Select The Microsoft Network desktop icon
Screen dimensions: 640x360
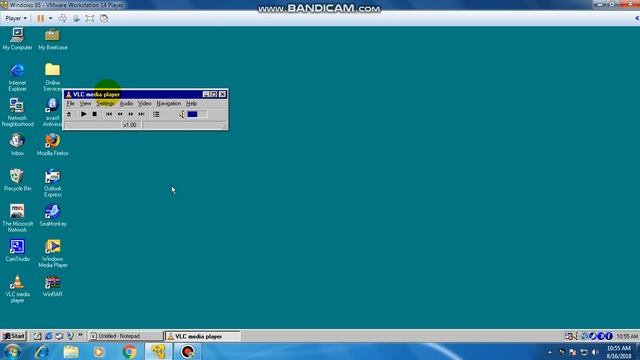(x=17, y=218)
